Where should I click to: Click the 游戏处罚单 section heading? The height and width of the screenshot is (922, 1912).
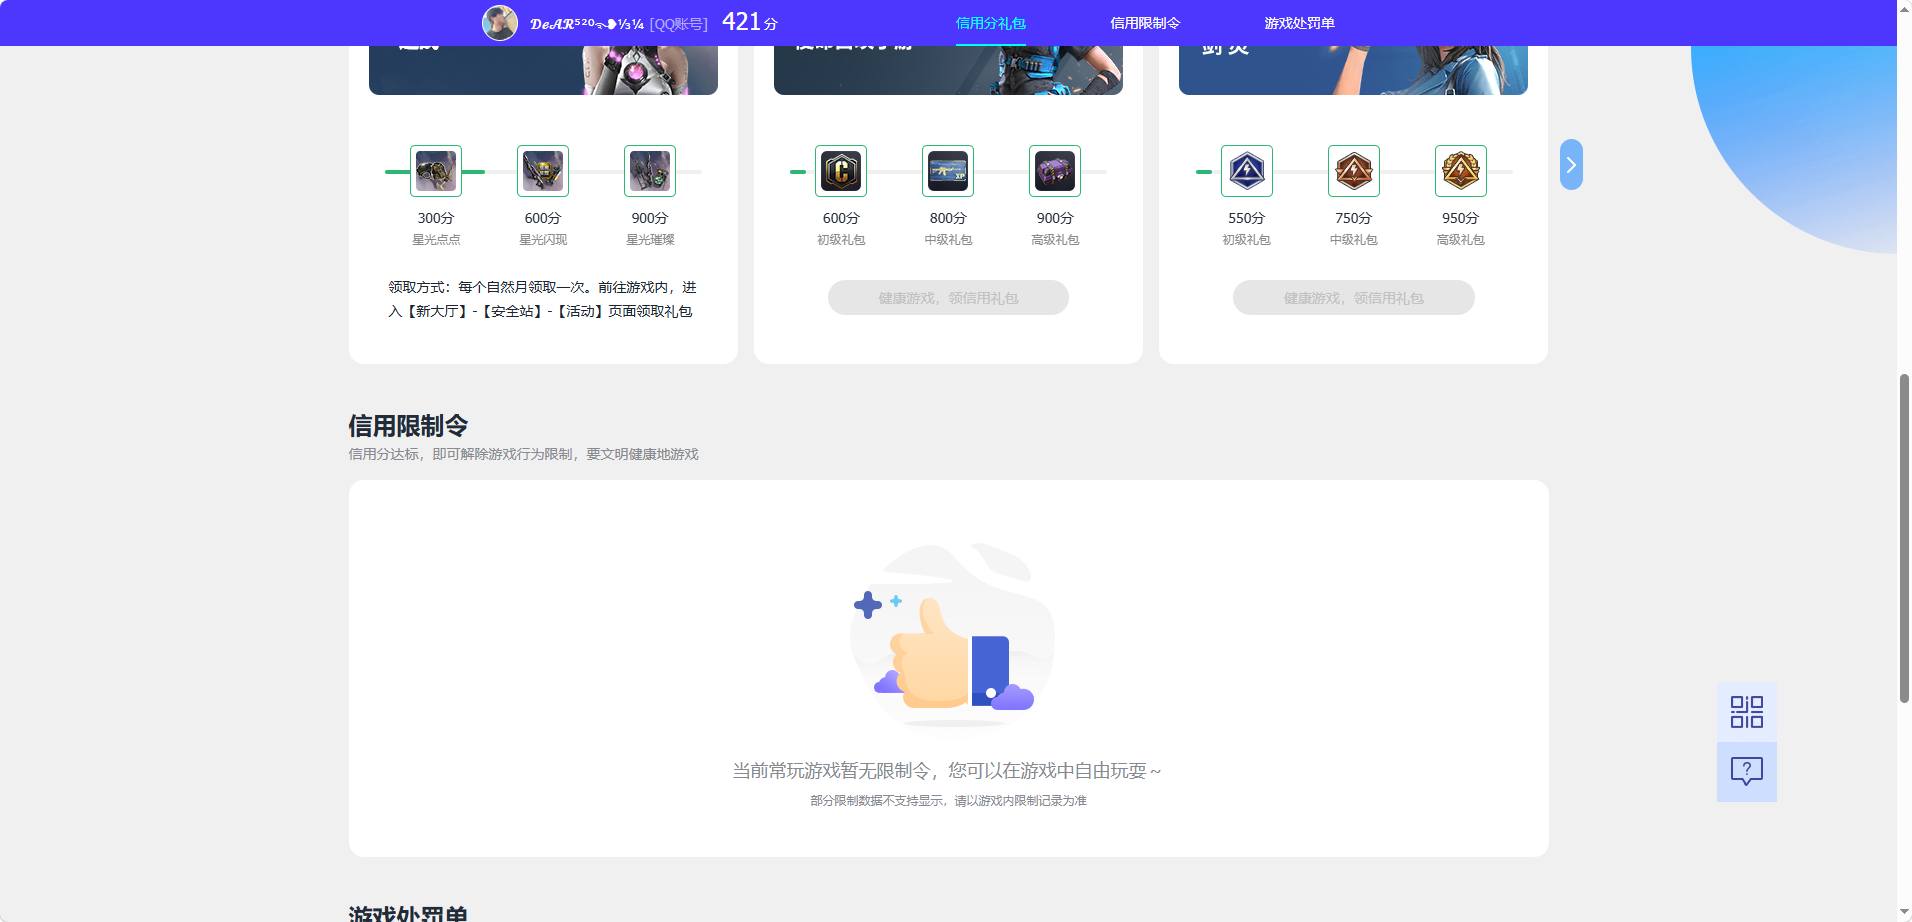(x=408, y=913)
